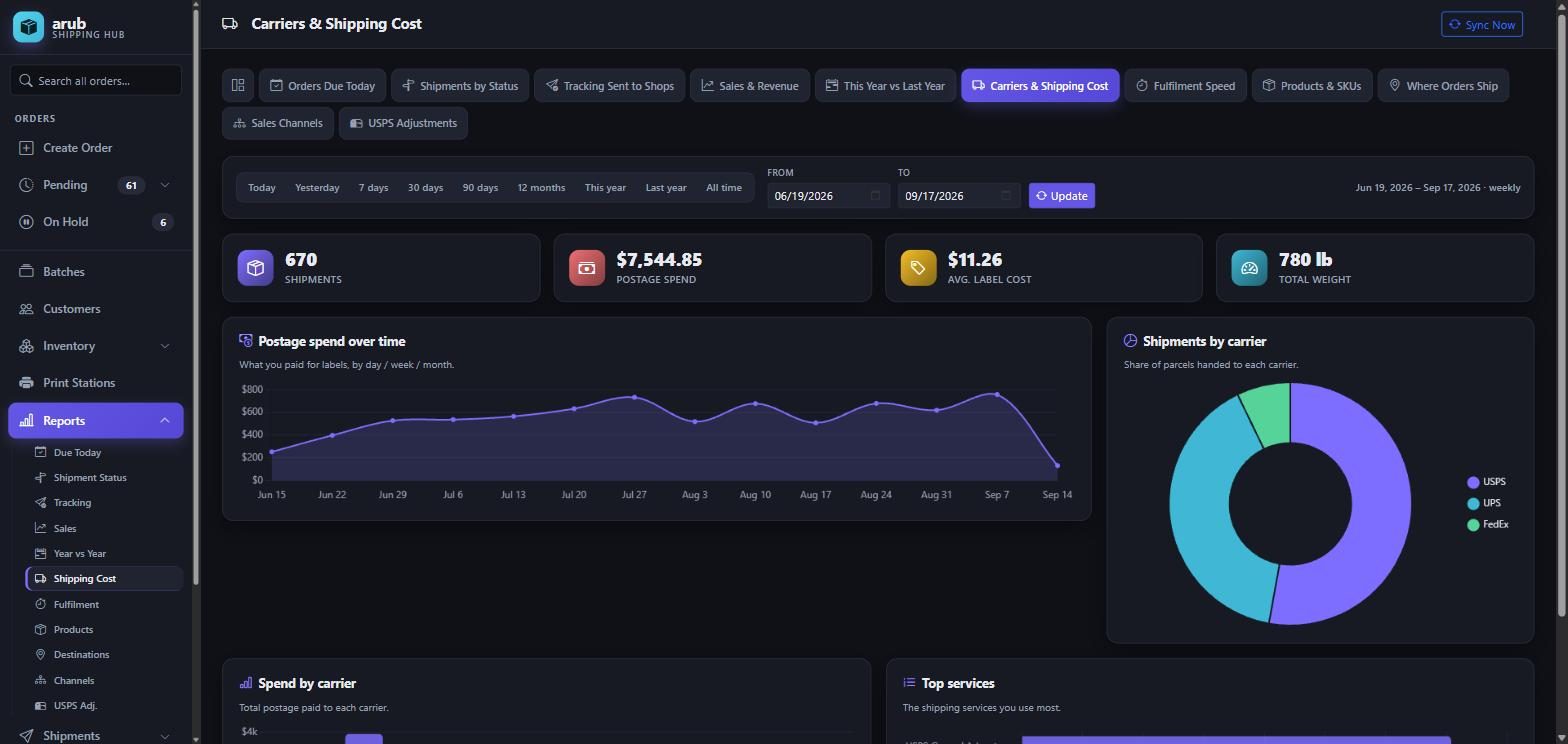1568x744 pixels.
Task: Click the teal Total Weight gauge icon
Action: 1249,268
